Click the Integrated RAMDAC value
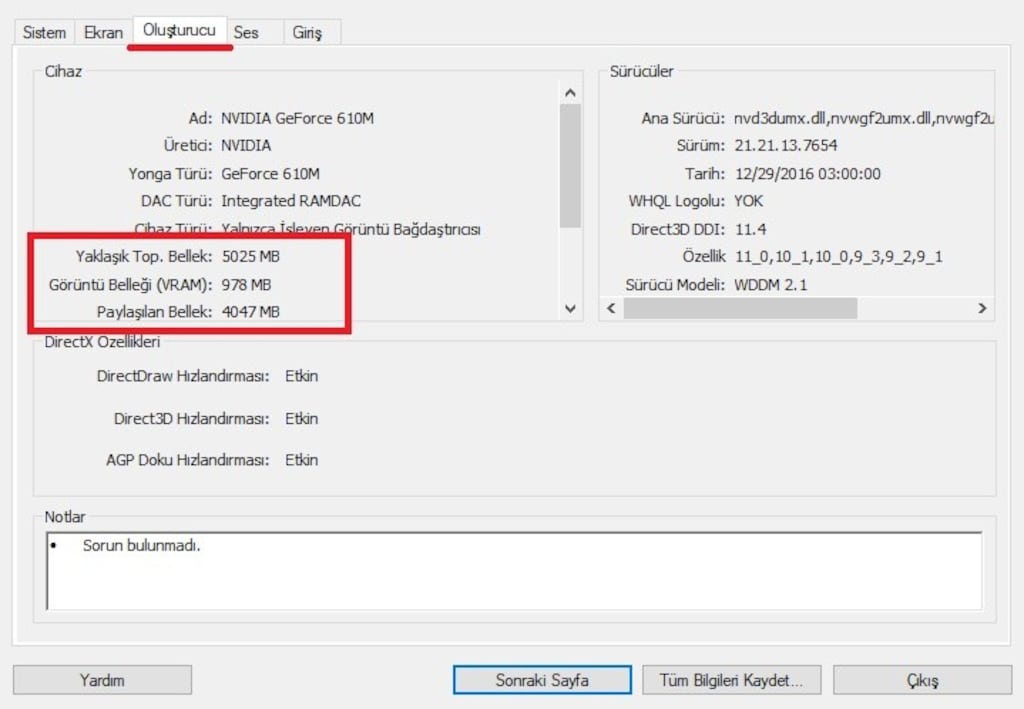This screenshot has height=709, width=1024. [291, 201]
